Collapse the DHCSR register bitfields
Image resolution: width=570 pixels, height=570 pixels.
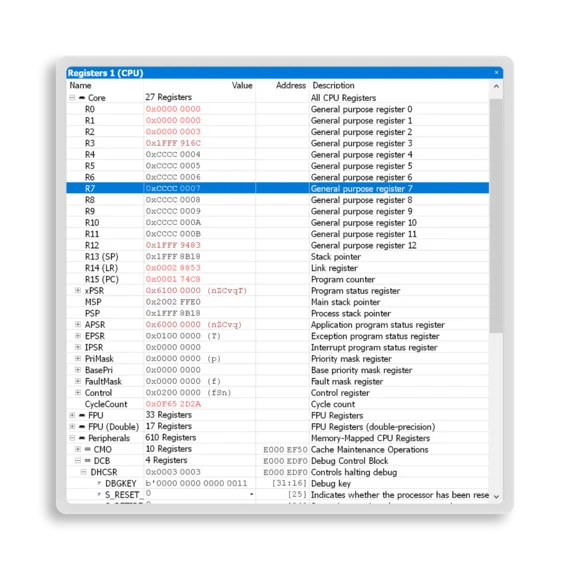click(84, 472)
